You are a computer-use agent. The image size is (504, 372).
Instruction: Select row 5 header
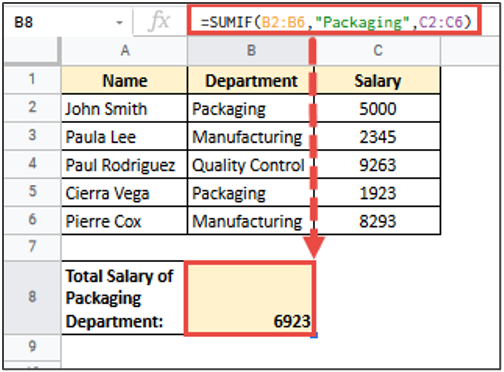point(33,192)
